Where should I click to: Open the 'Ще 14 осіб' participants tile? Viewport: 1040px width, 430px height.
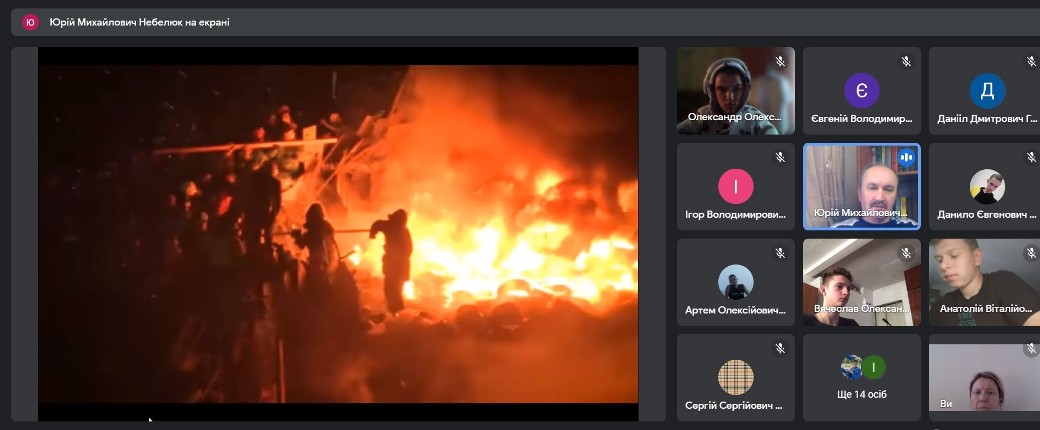tap(861, 377)
